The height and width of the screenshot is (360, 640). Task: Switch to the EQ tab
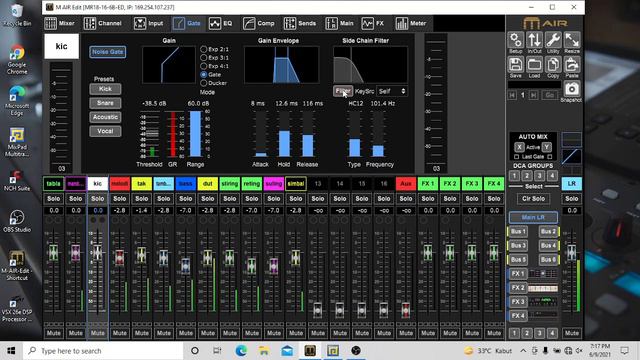221,23
